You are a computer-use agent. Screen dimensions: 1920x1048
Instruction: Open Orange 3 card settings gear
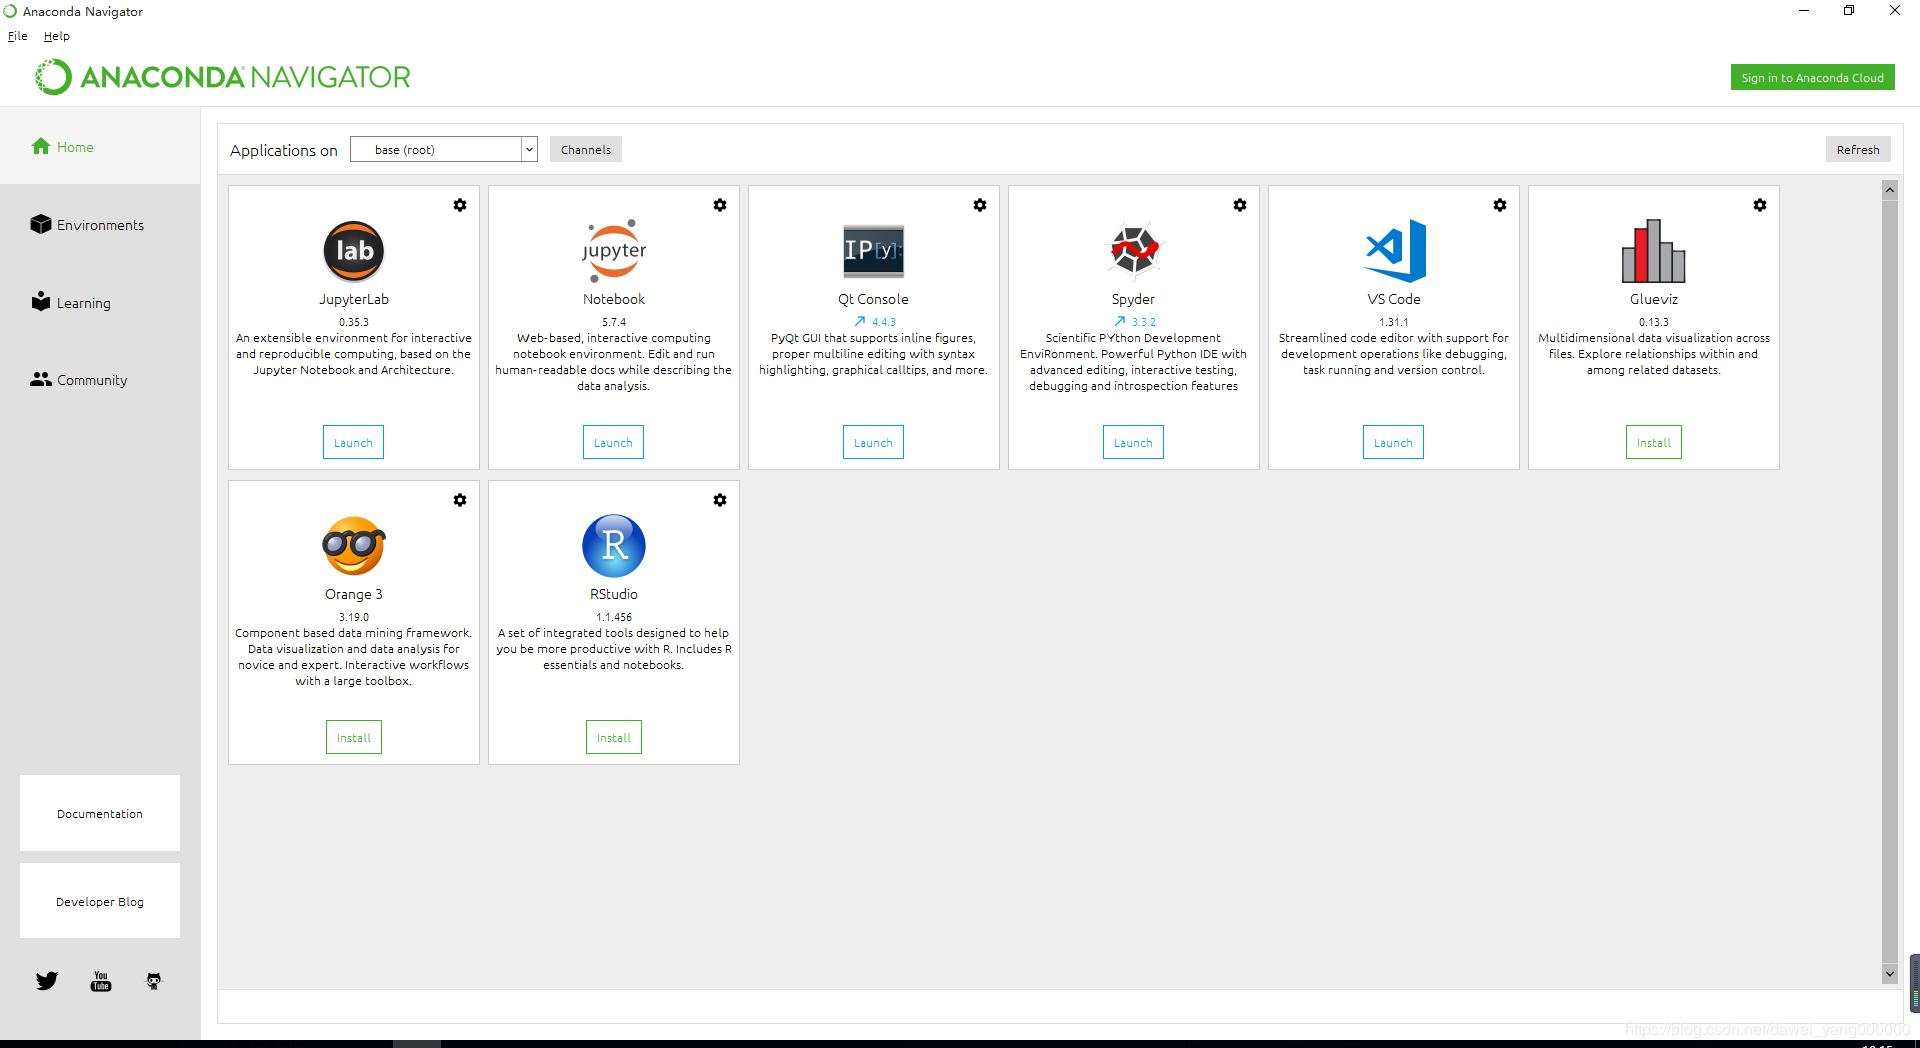coord(460,500)
